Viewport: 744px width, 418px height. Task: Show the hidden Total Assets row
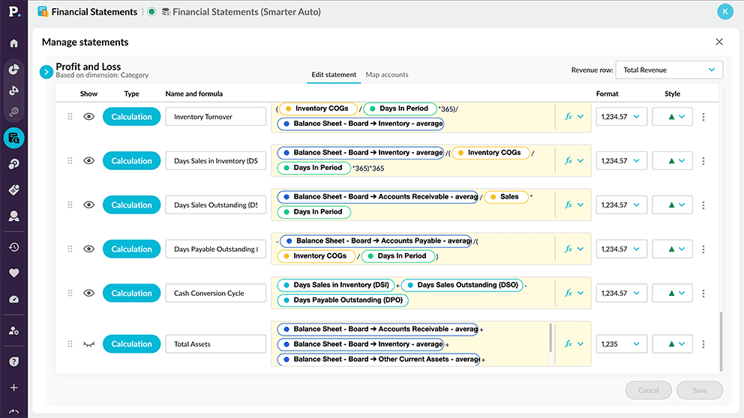click(x=89, y=344)
